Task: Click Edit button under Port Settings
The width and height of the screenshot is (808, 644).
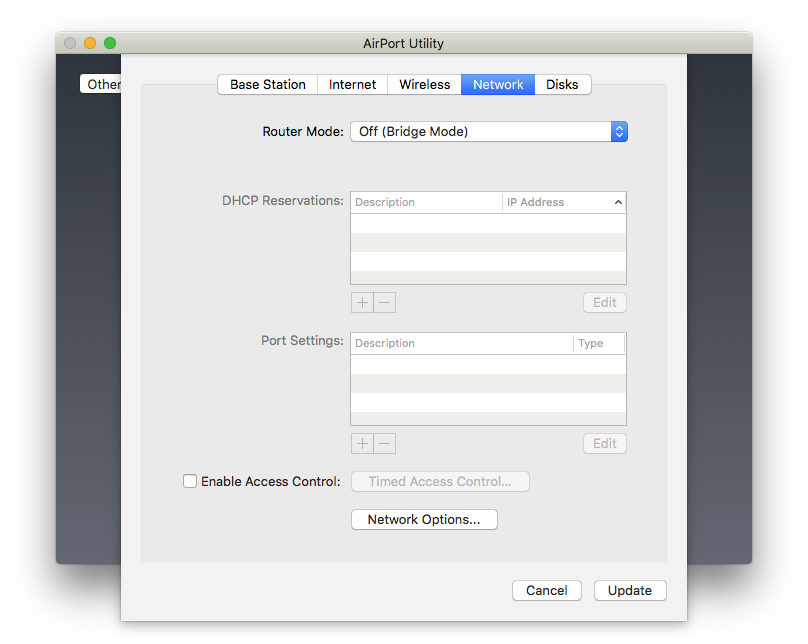Action: click(604, 444)
